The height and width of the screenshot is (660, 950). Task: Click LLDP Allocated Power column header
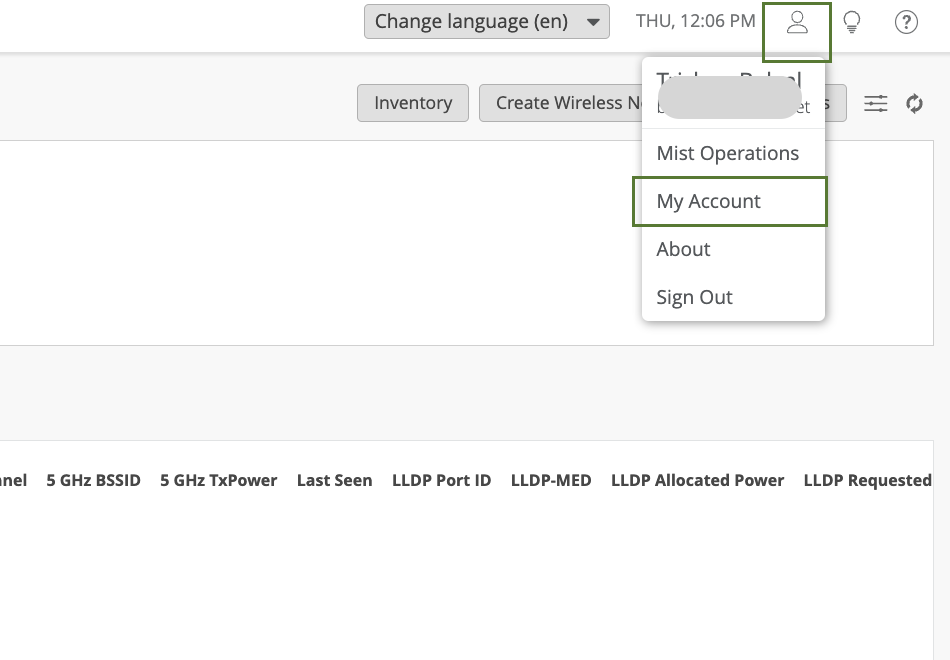click(x=697, y=480)
